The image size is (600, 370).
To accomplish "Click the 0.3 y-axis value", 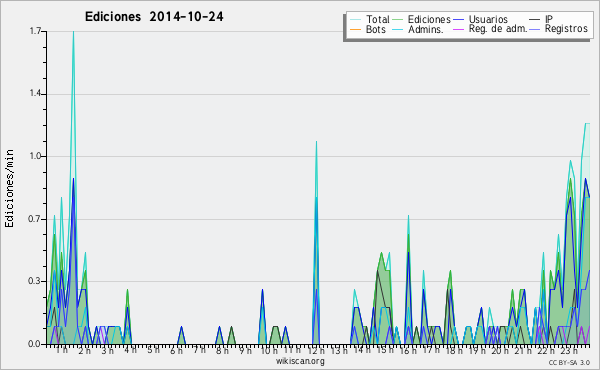I will coord(35,281).
